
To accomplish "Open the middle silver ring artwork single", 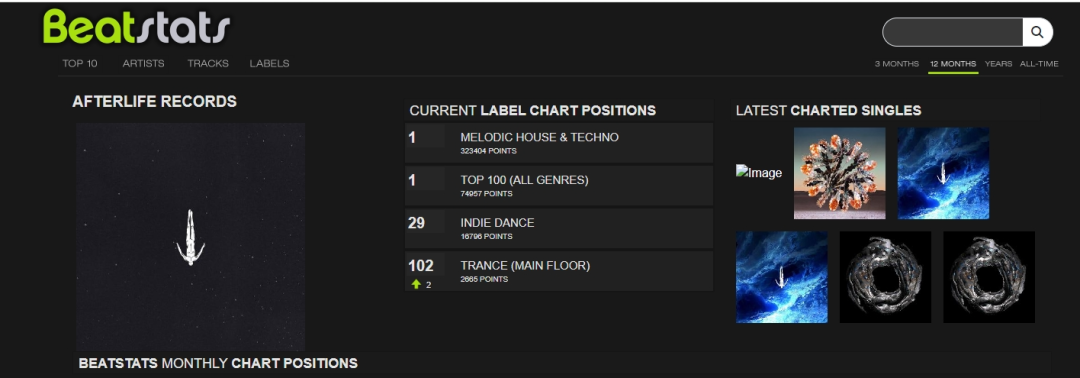I will [x=885, y=277].
